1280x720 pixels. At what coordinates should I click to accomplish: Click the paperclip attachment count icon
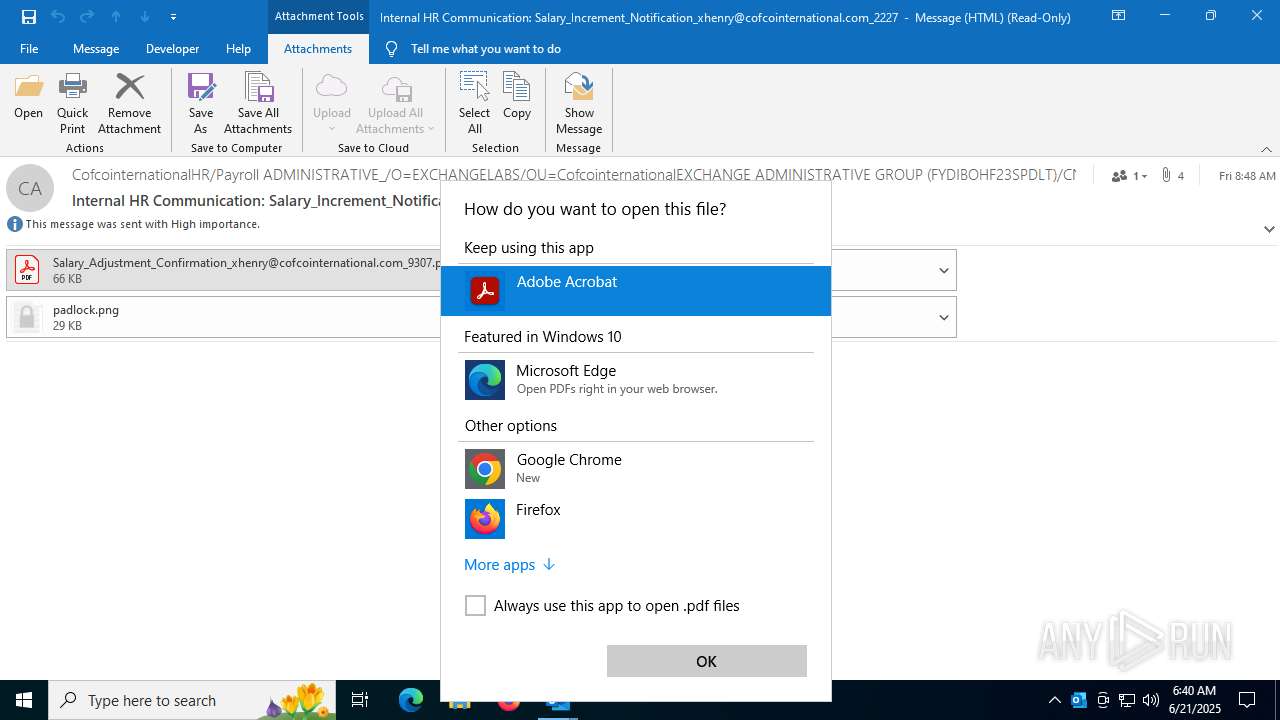click(1166, 175)
